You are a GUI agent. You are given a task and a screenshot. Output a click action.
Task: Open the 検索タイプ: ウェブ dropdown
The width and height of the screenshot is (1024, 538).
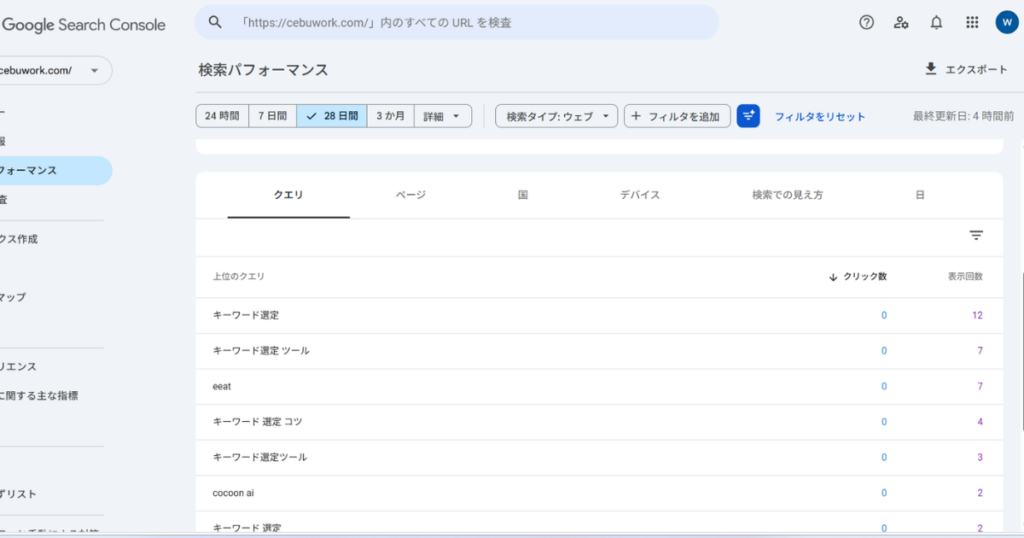[x=556, y=116]
